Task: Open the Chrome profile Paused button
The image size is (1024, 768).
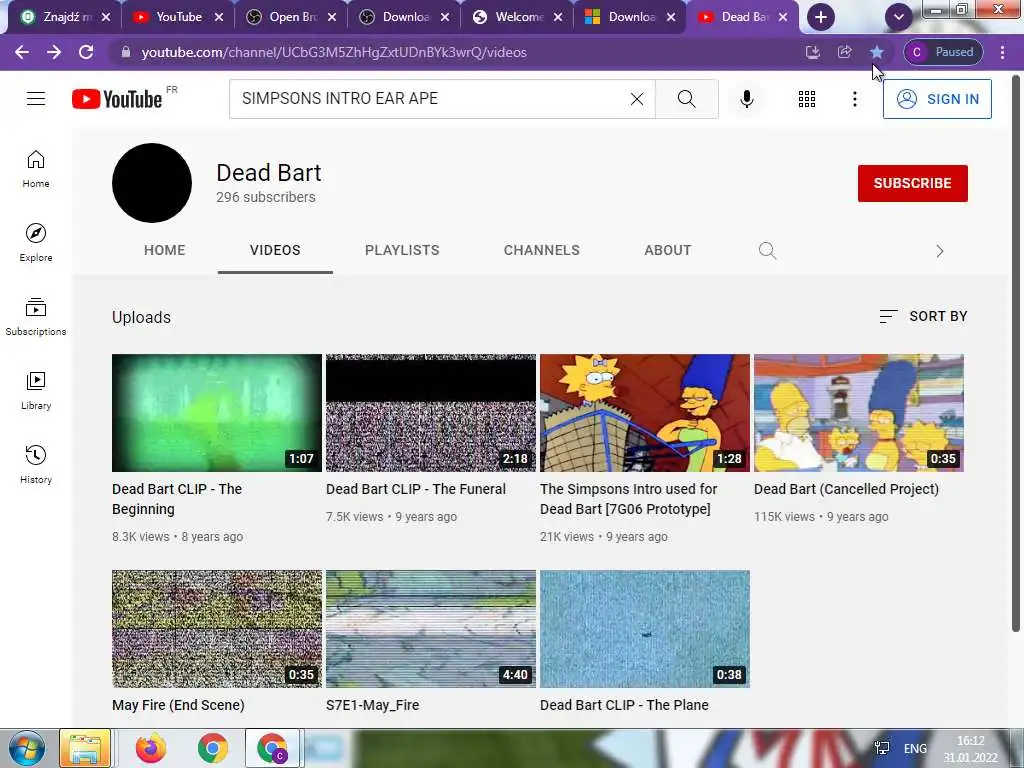Action: coord(943,52)
